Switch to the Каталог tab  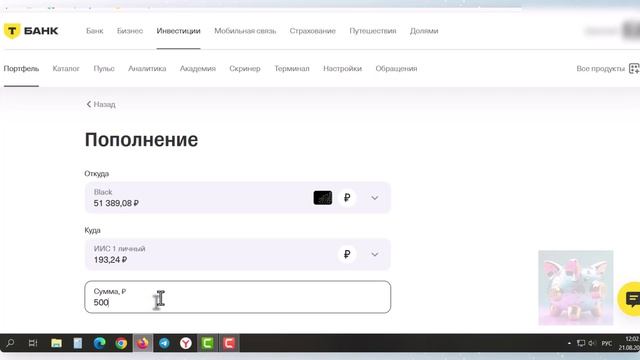coord(66,69)
